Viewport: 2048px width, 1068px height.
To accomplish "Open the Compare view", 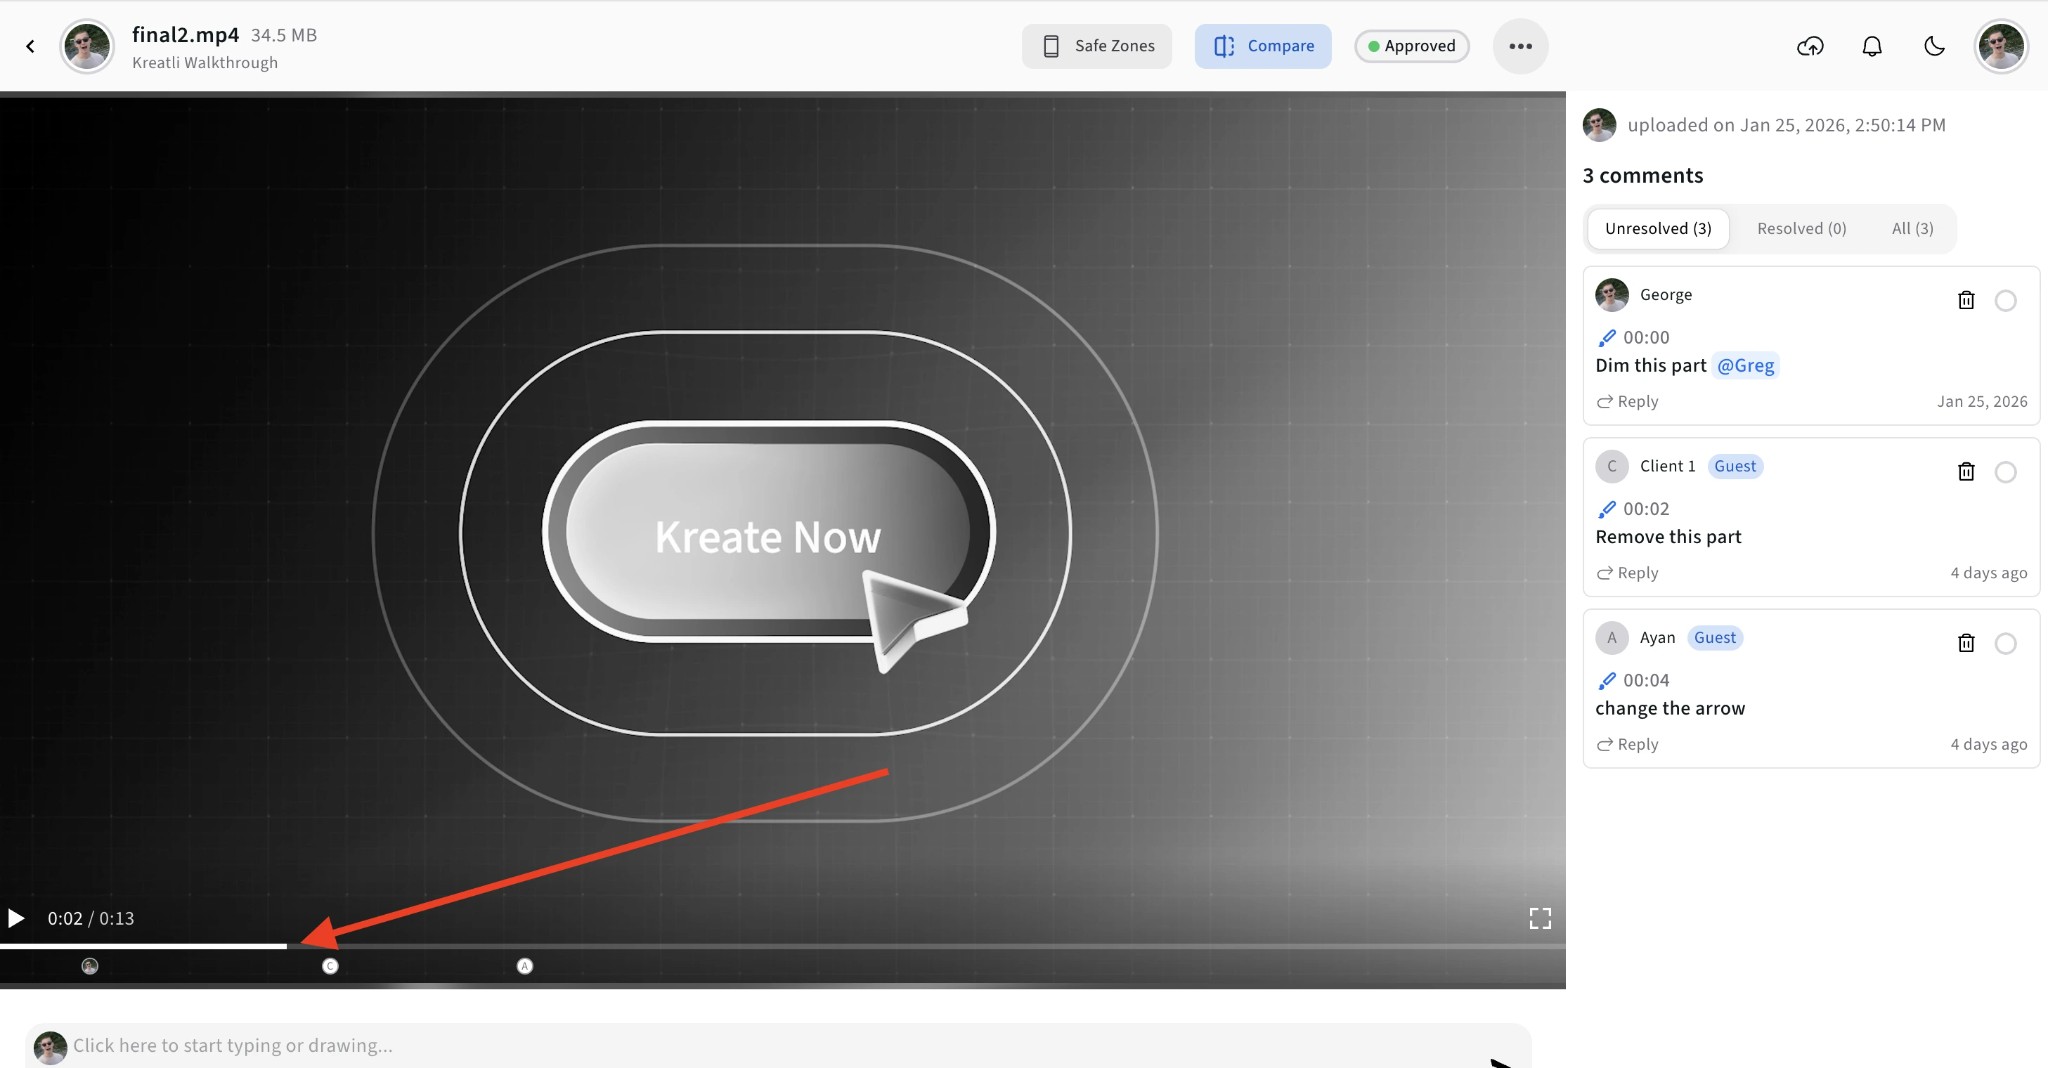I will (x=1263, y=46).
